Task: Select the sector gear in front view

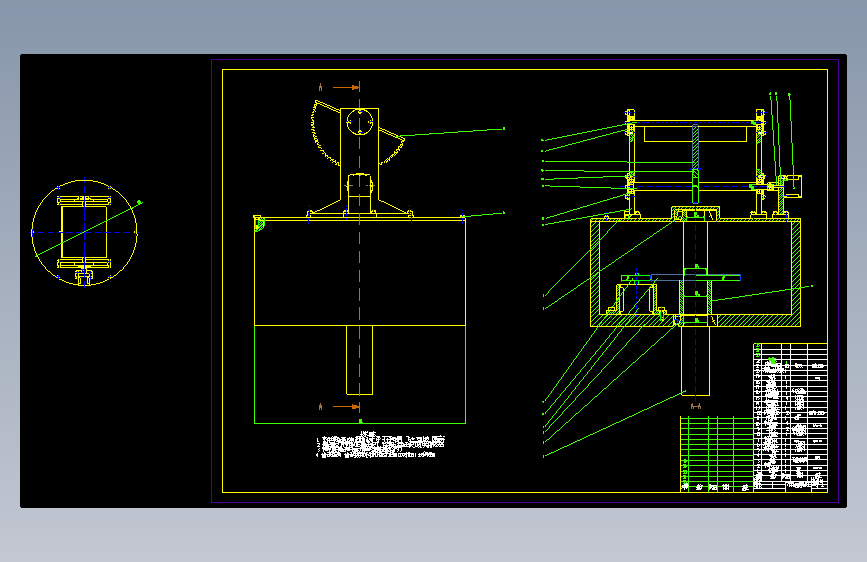Action: (x=357, y=134)
